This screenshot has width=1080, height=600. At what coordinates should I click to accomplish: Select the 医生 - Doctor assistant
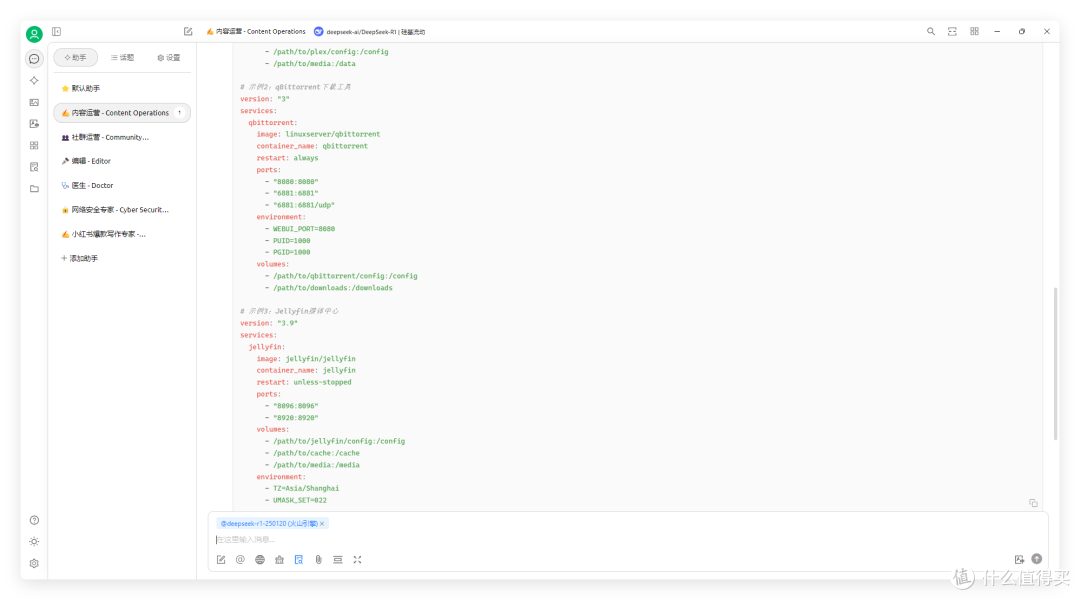click(122, 185)
